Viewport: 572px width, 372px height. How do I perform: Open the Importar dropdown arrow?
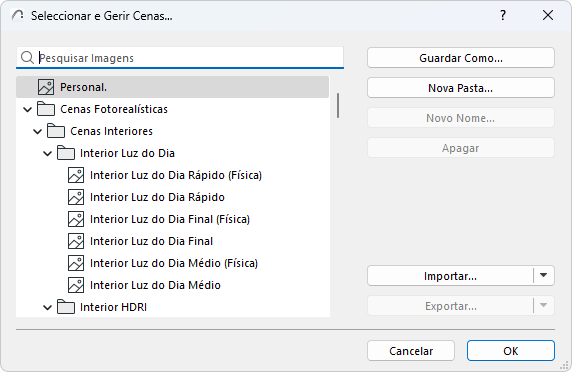click(x=544, y=275)
